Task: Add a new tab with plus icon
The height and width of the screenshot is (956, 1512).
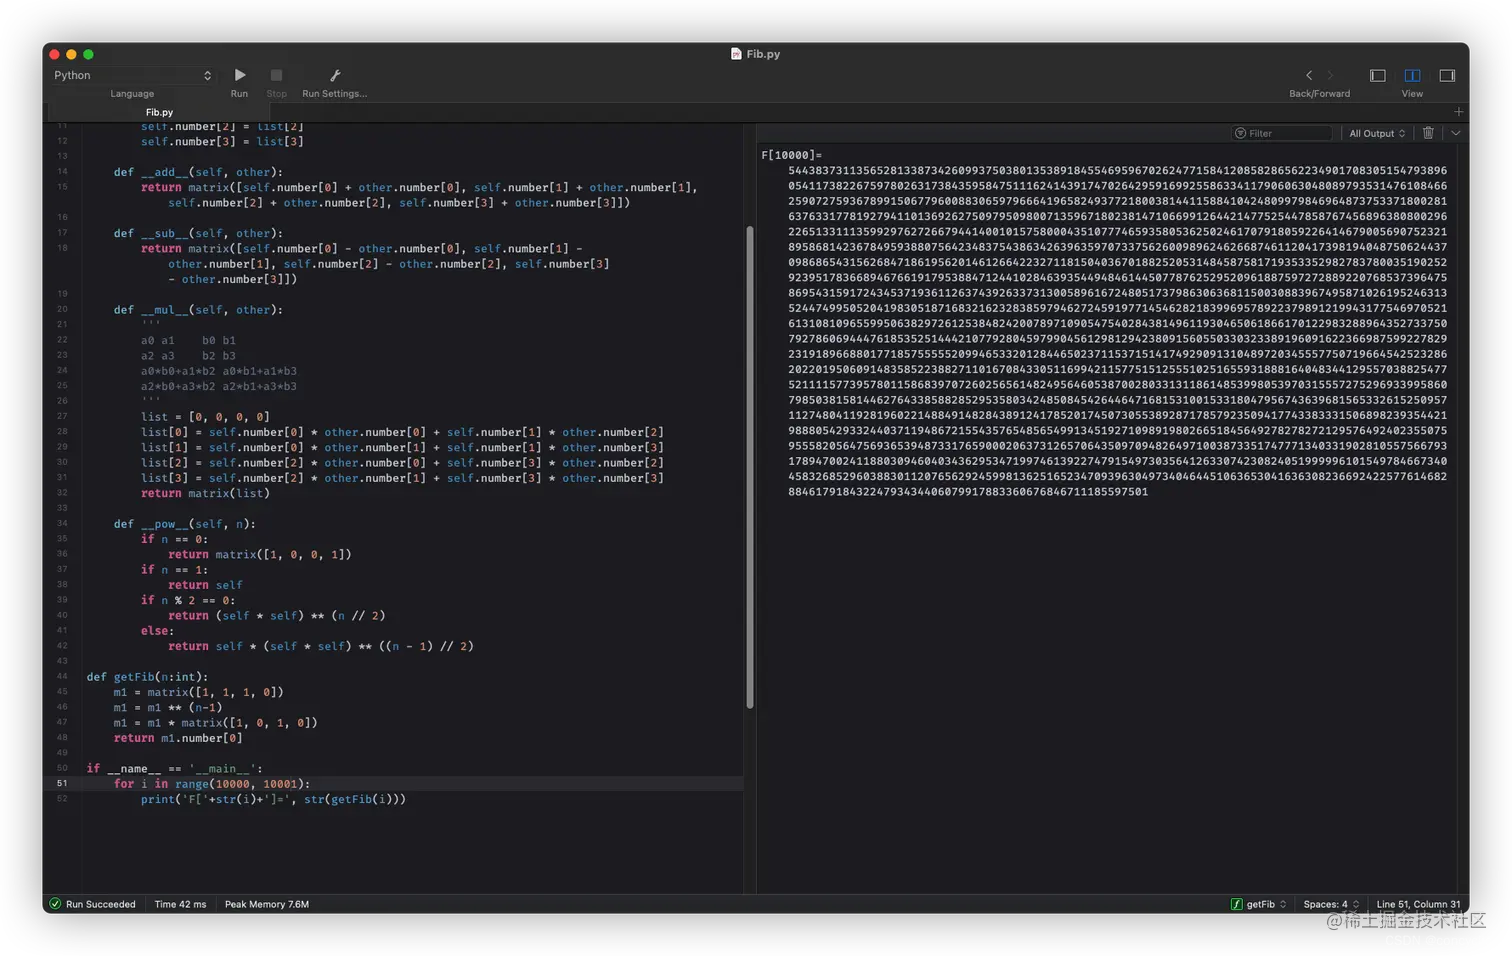Action: point(1458,112)
